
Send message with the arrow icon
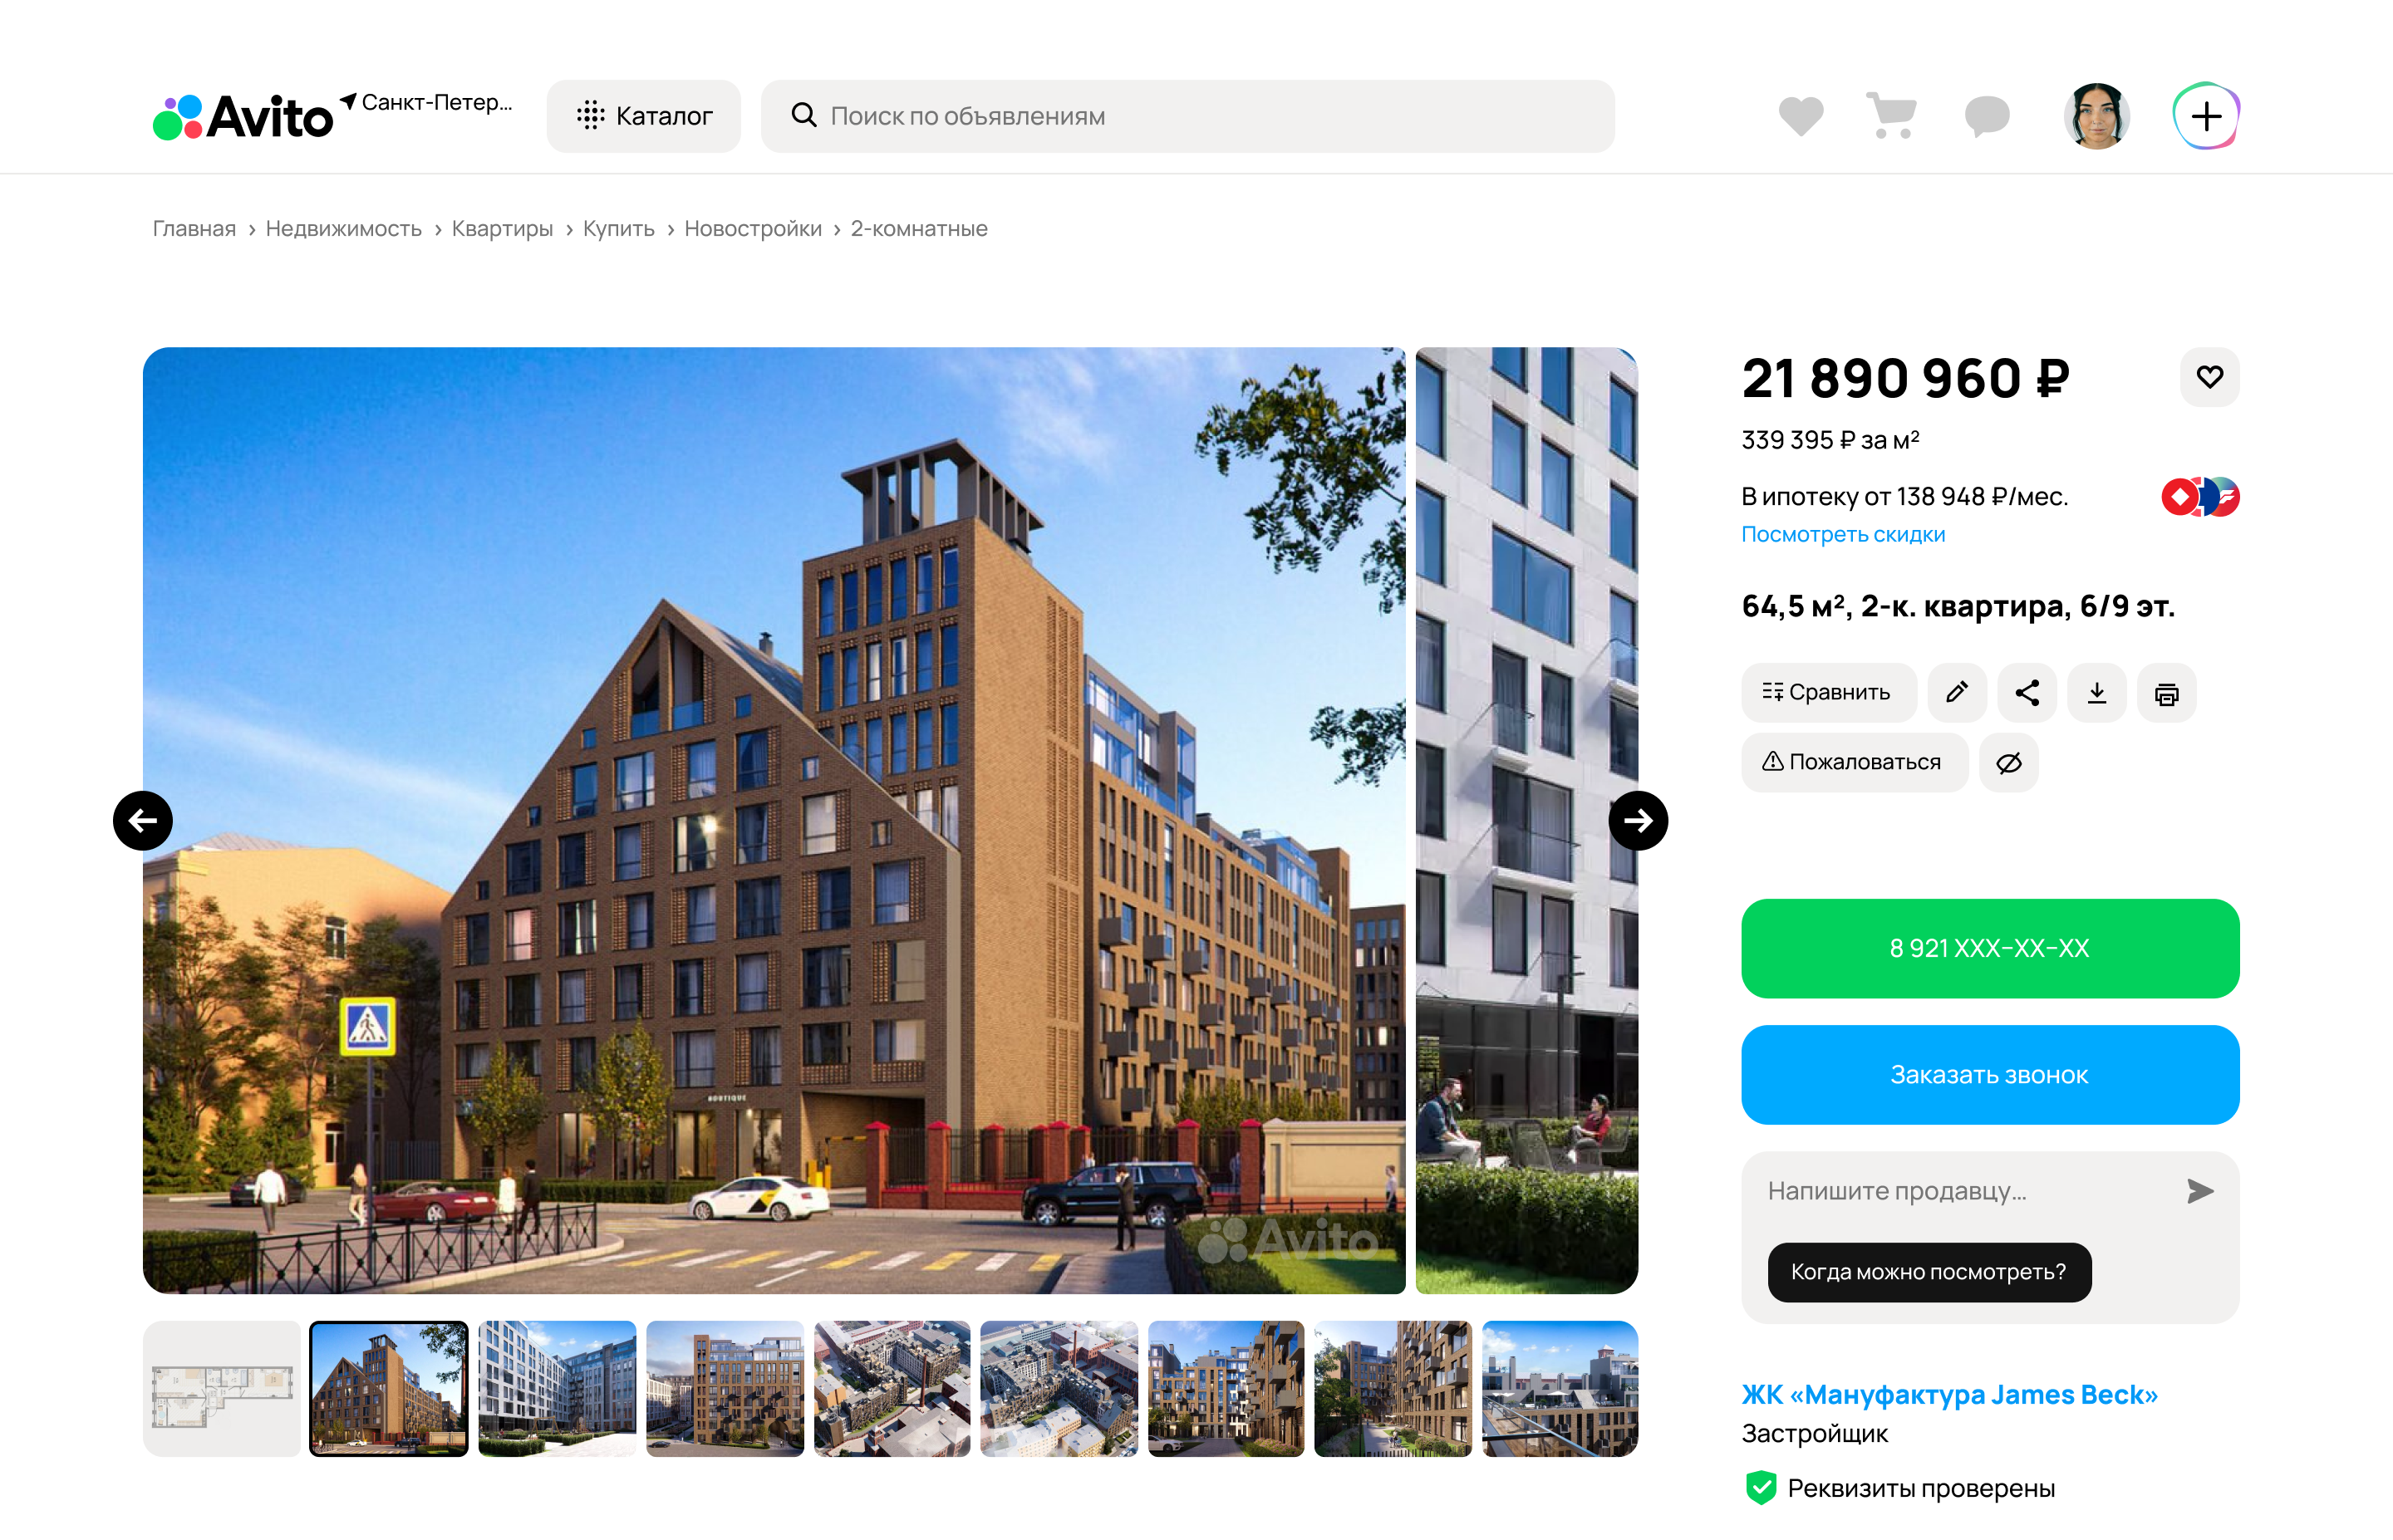click(2199, 1190)
